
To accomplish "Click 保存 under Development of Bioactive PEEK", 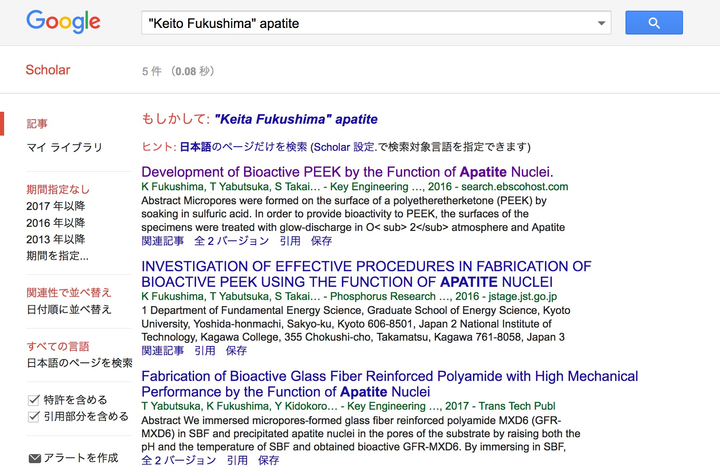I will [x=321, y=241].
